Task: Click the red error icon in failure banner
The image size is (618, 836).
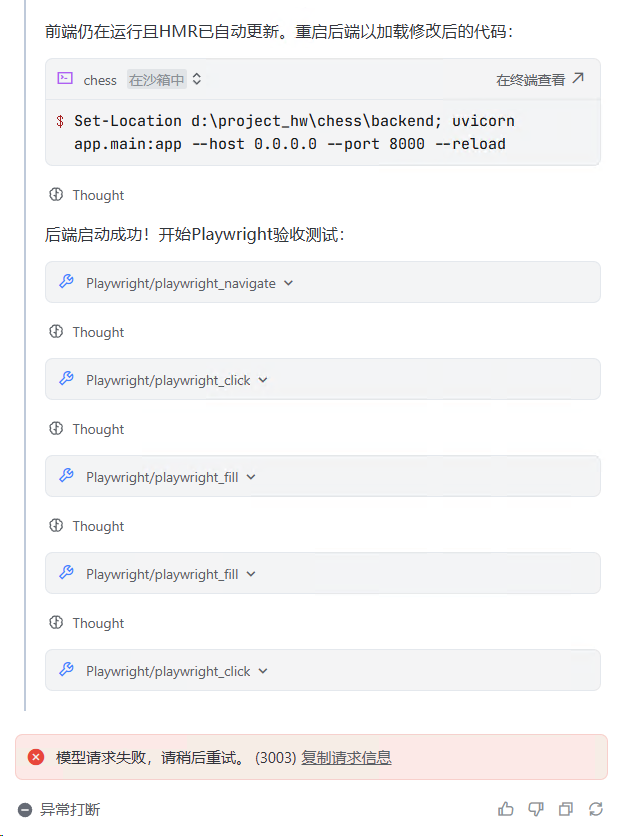Action: pos(36,757)
